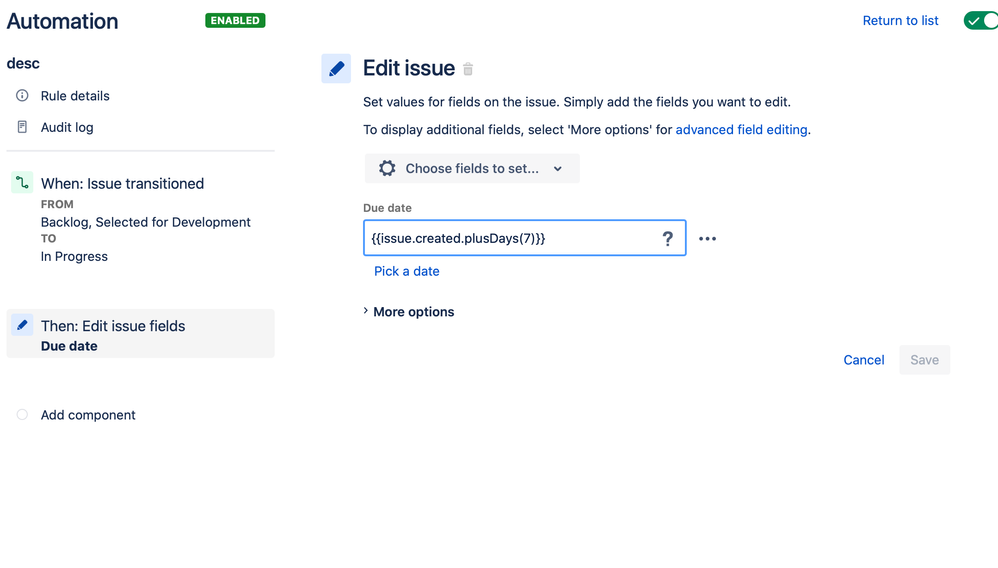Image resolution: width=998 pixels, height=568 pixels.
Task: Open the Choose fields to set dropdown
Action: tap(472, 168)
